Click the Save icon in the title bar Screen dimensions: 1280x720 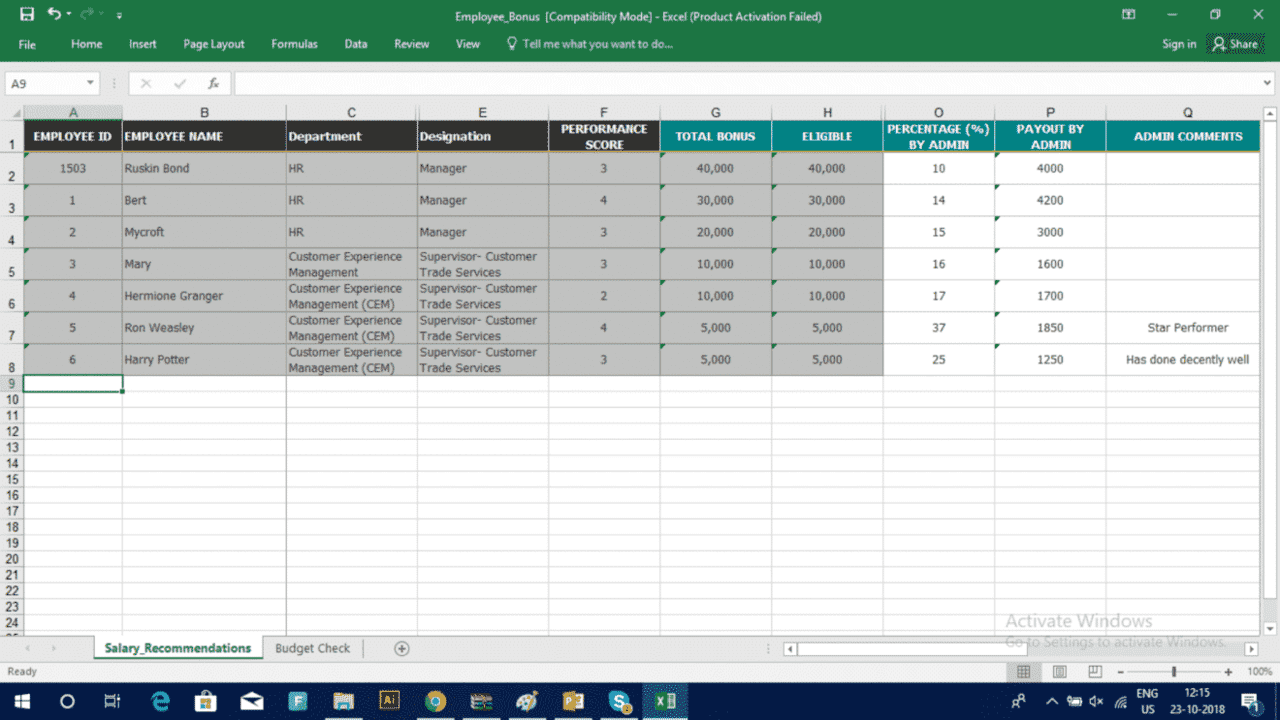[27, 15]
